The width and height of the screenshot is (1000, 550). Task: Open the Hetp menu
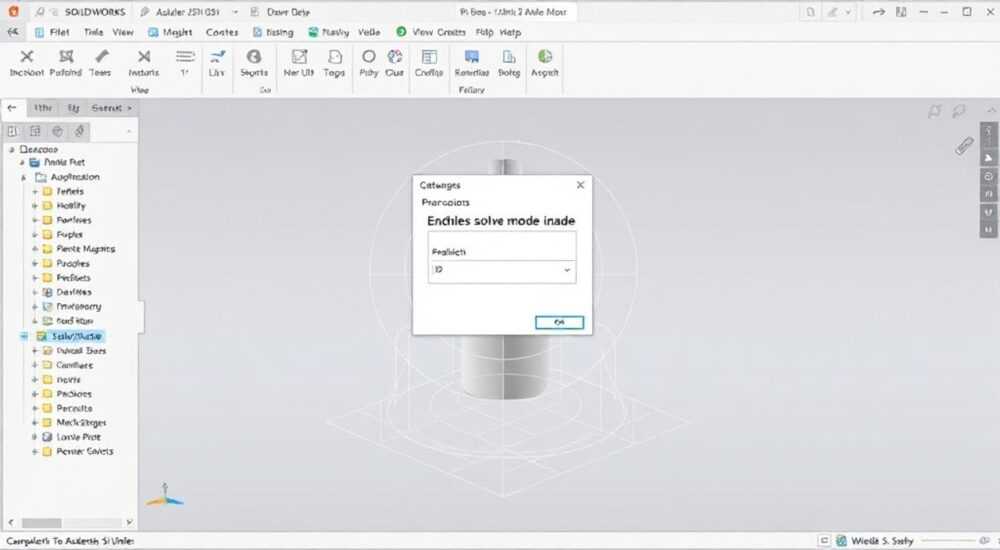(510, 32)
